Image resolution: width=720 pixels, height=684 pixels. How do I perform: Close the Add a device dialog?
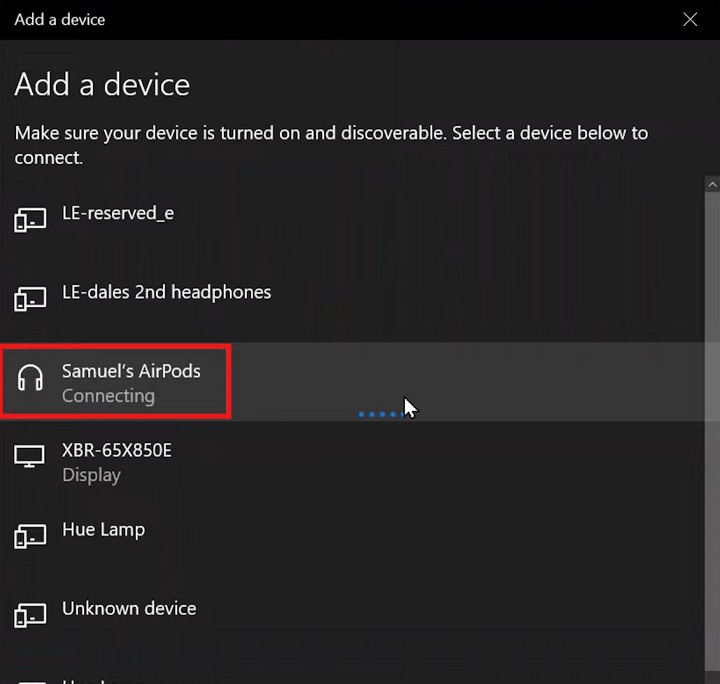(689, 19)
